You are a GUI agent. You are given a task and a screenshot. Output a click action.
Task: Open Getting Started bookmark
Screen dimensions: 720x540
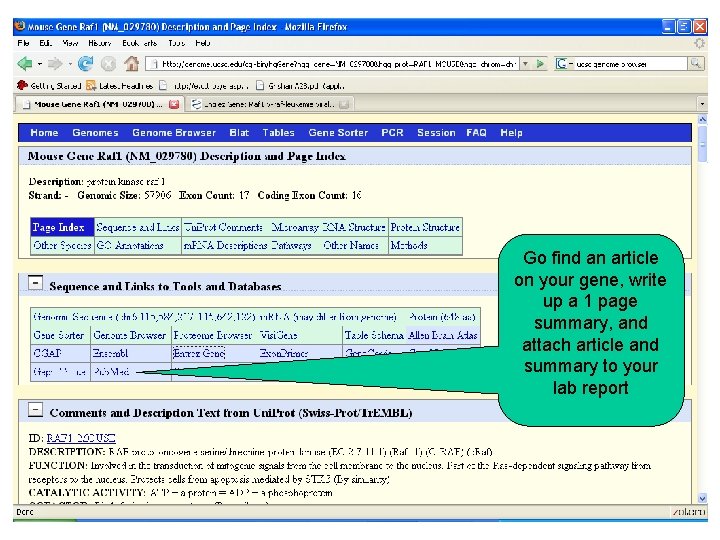tap(49, 85)
